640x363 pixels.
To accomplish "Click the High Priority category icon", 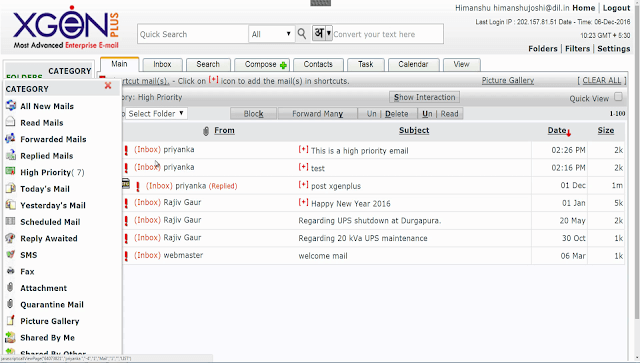I will pyautogui.click(x=11, y=171).
